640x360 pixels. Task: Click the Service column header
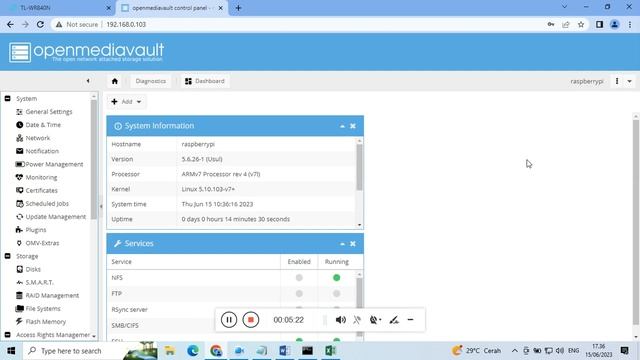tap(193, 262)
